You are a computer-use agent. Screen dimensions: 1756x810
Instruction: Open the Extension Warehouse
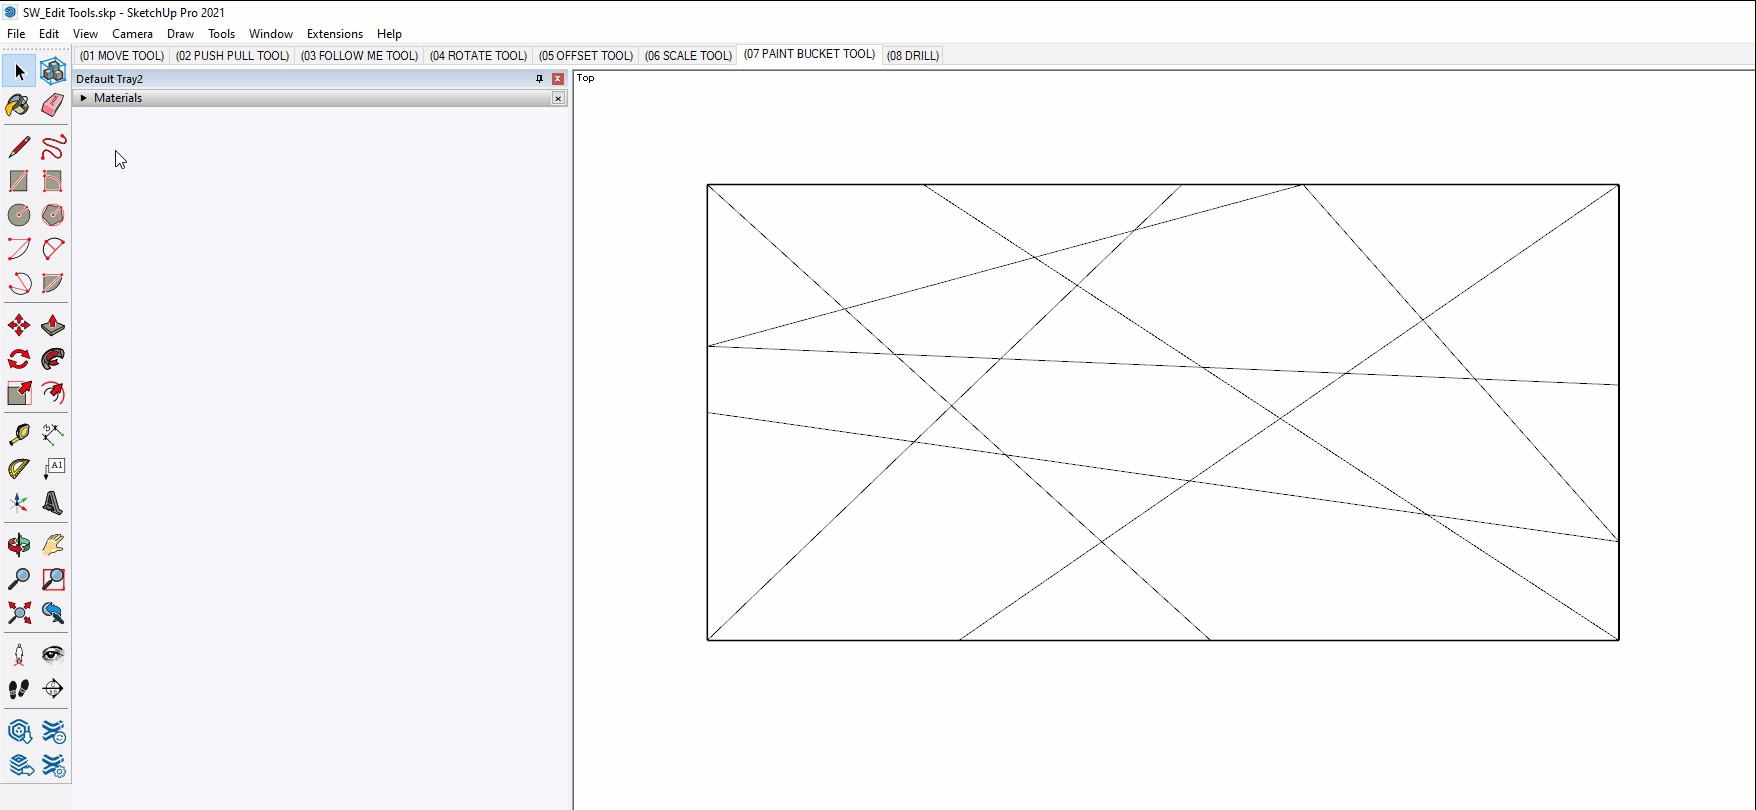point(53,732)
